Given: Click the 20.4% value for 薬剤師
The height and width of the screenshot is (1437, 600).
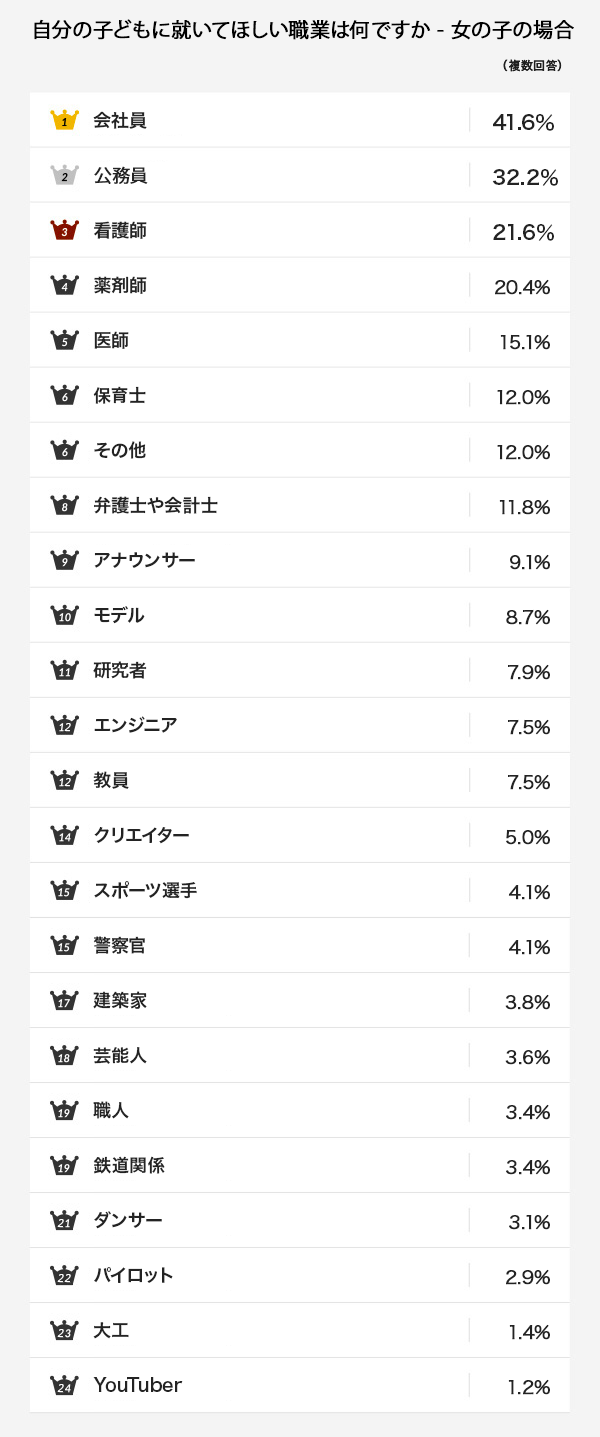Looking at the screenshot, I should (x=522, y=287).
